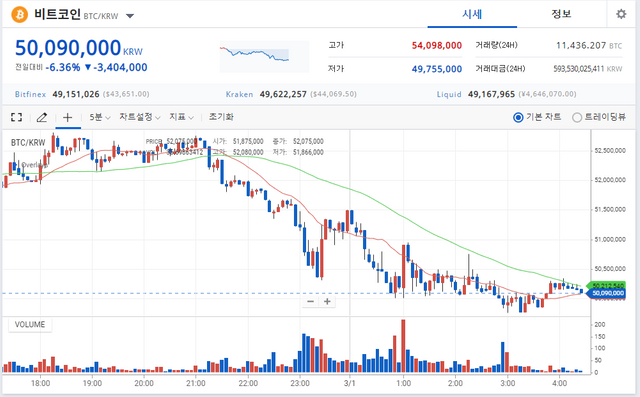This screenshot has width=640, height=397.
Task: Click the 전일대비 change -6.36%
Action: tap(63, 67)
